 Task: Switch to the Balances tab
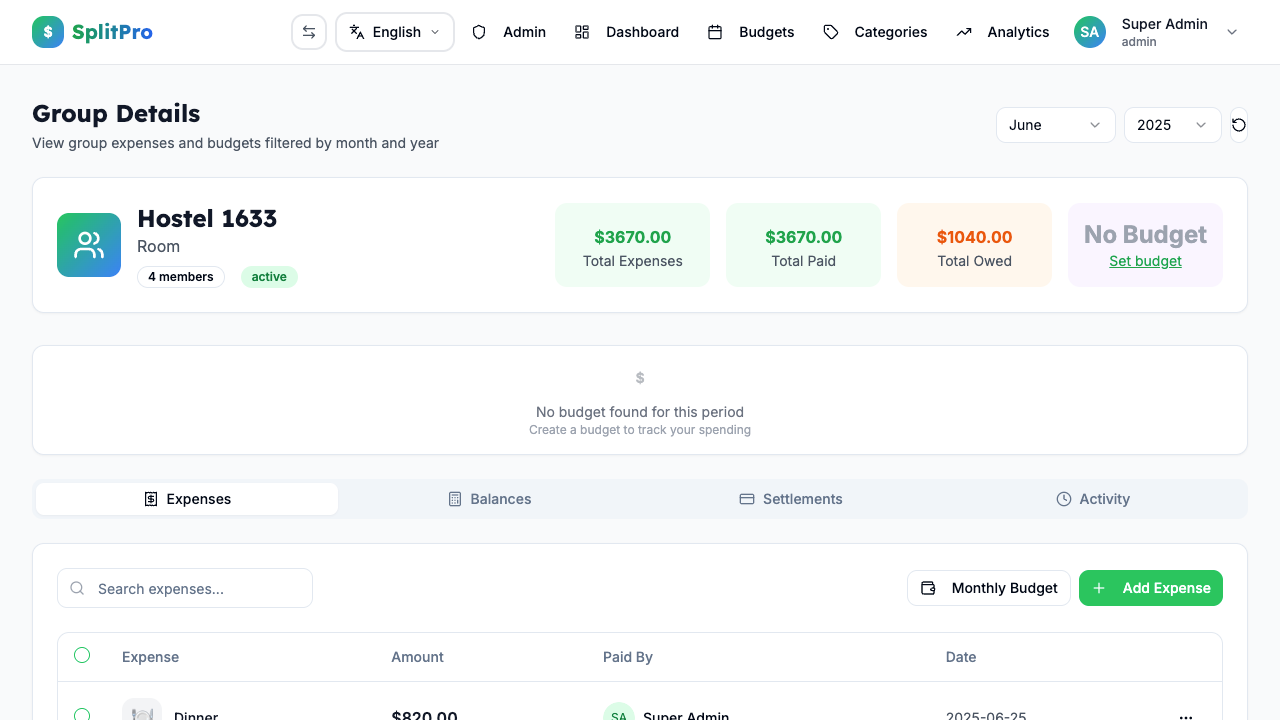[490, 498]
